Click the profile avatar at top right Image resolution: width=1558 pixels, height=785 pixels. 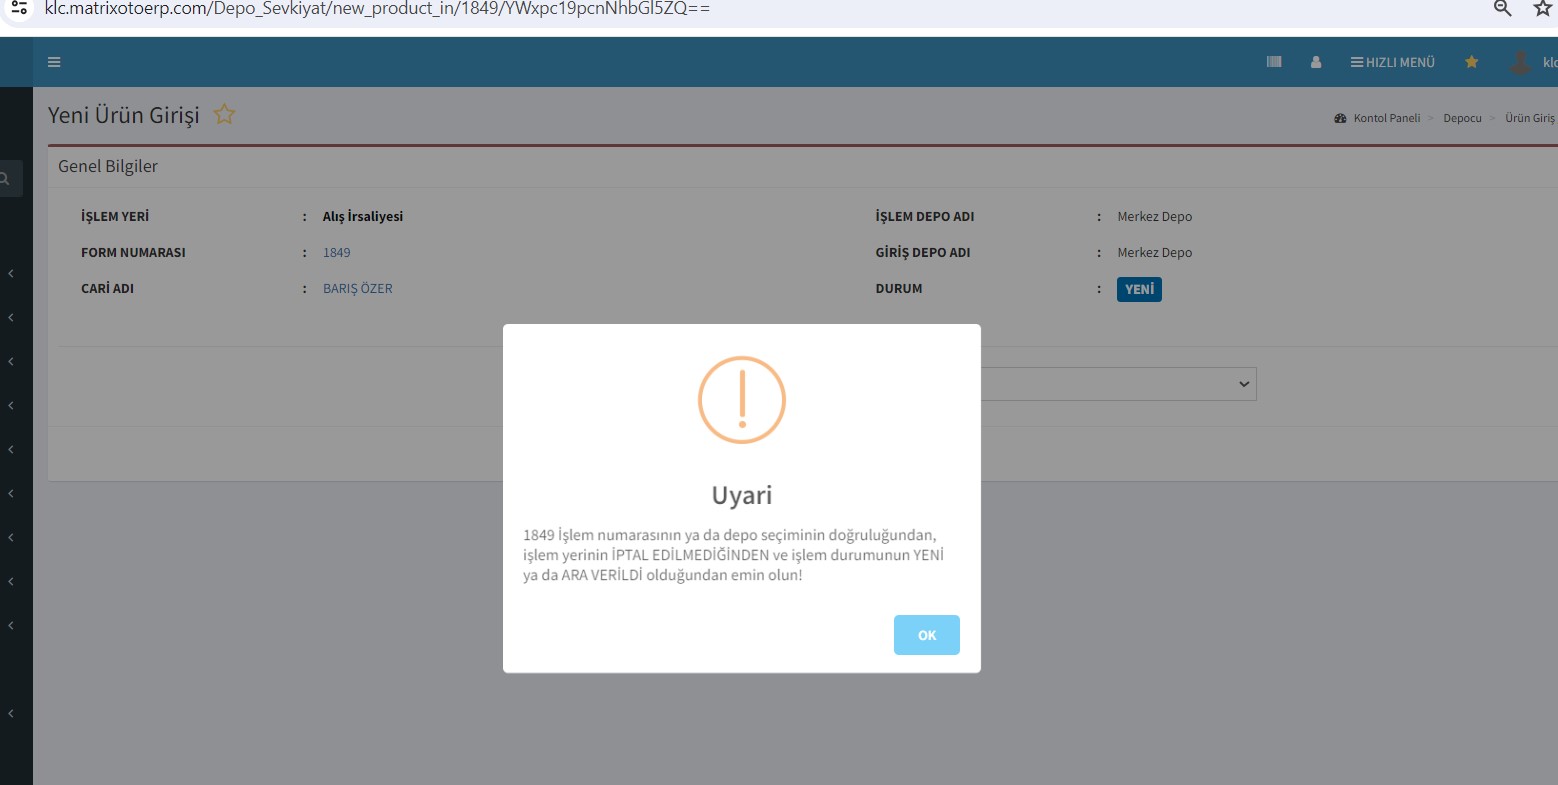pyautogui.click(x=1520, y=62)
